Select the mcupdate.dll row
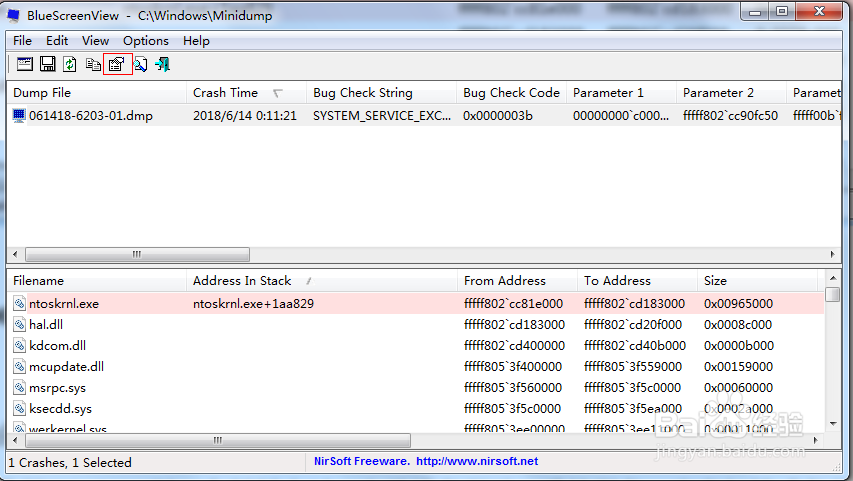Screen dimensions: 853x481 (416, 366)
